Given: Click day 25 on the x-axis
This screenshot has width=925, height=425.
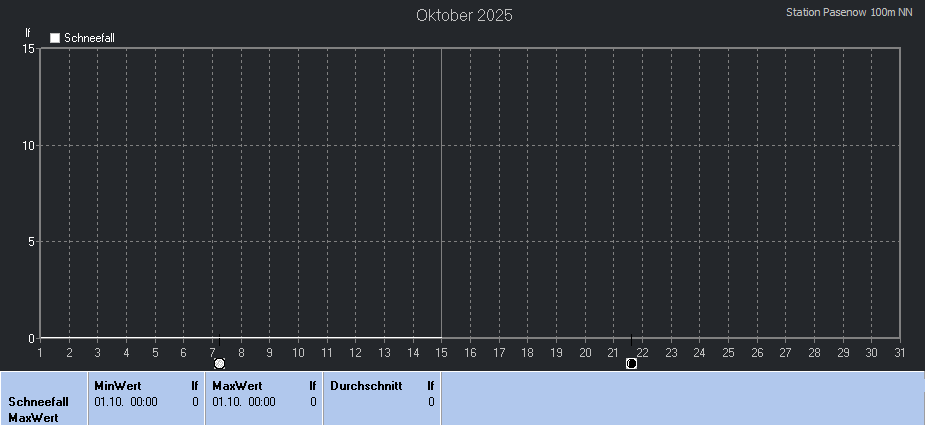Looking at the screenshot, I should (x=728, y=352).
